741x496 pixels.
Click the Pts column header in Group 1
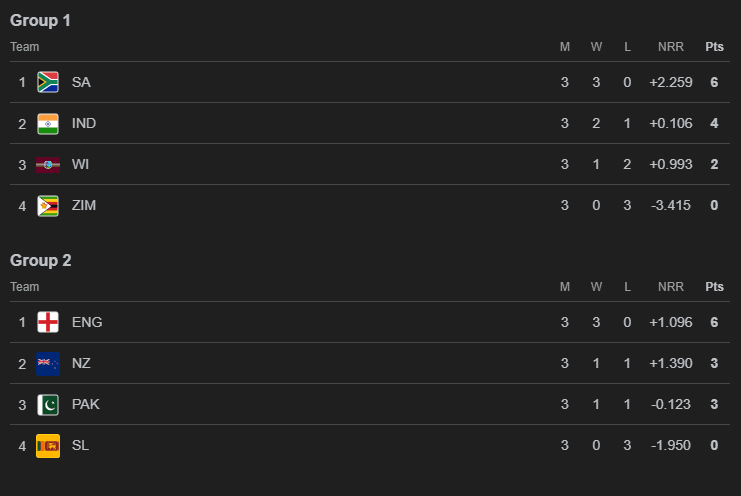(x=714, y=47)
